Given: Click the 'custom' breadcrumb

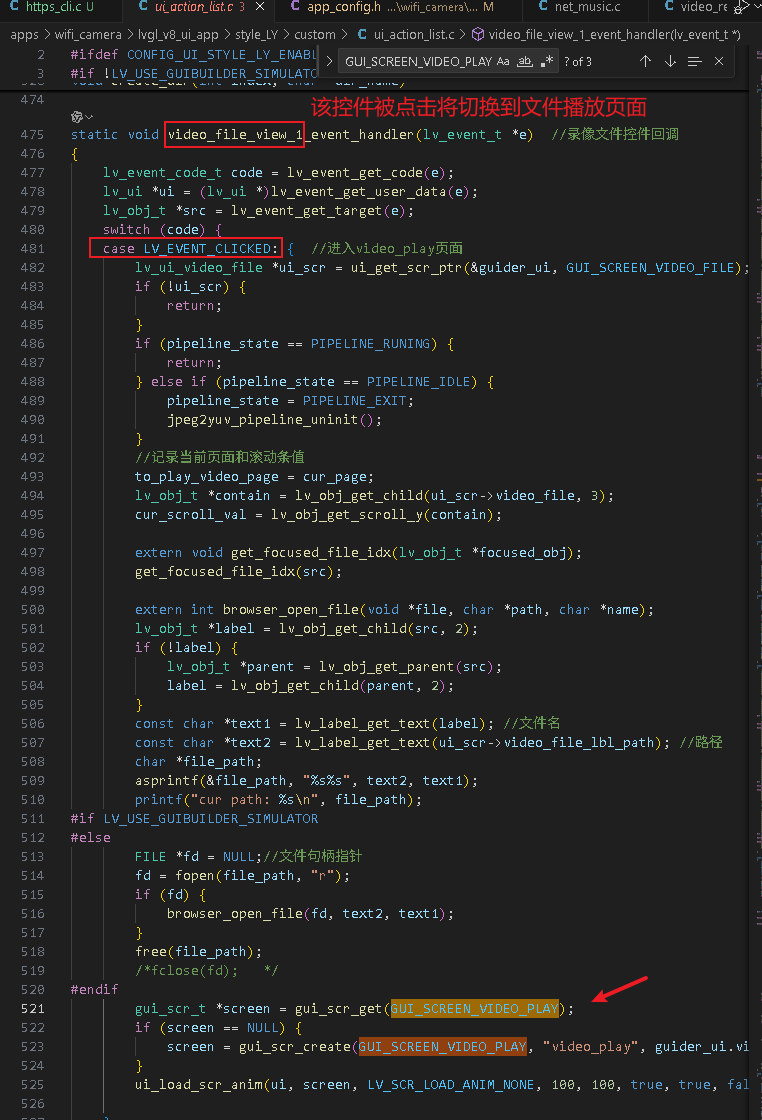Looking at the screenshot, I should [x=315, y=34].
